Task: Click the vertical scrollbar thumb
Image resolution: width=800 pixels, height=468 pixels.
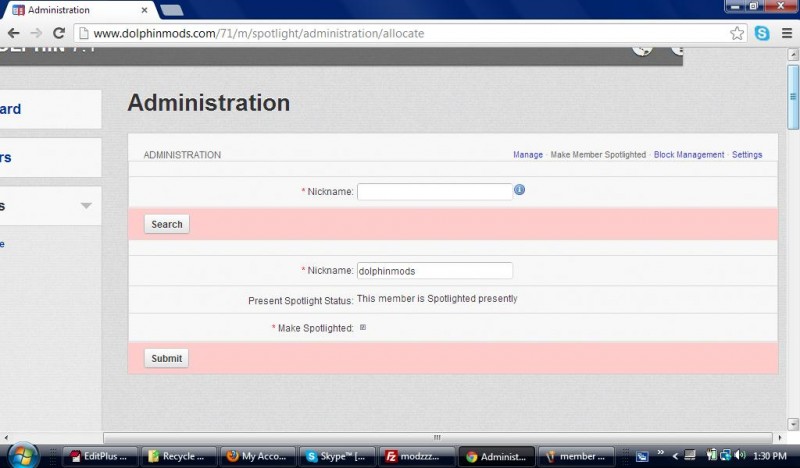Action: point(793,97)
